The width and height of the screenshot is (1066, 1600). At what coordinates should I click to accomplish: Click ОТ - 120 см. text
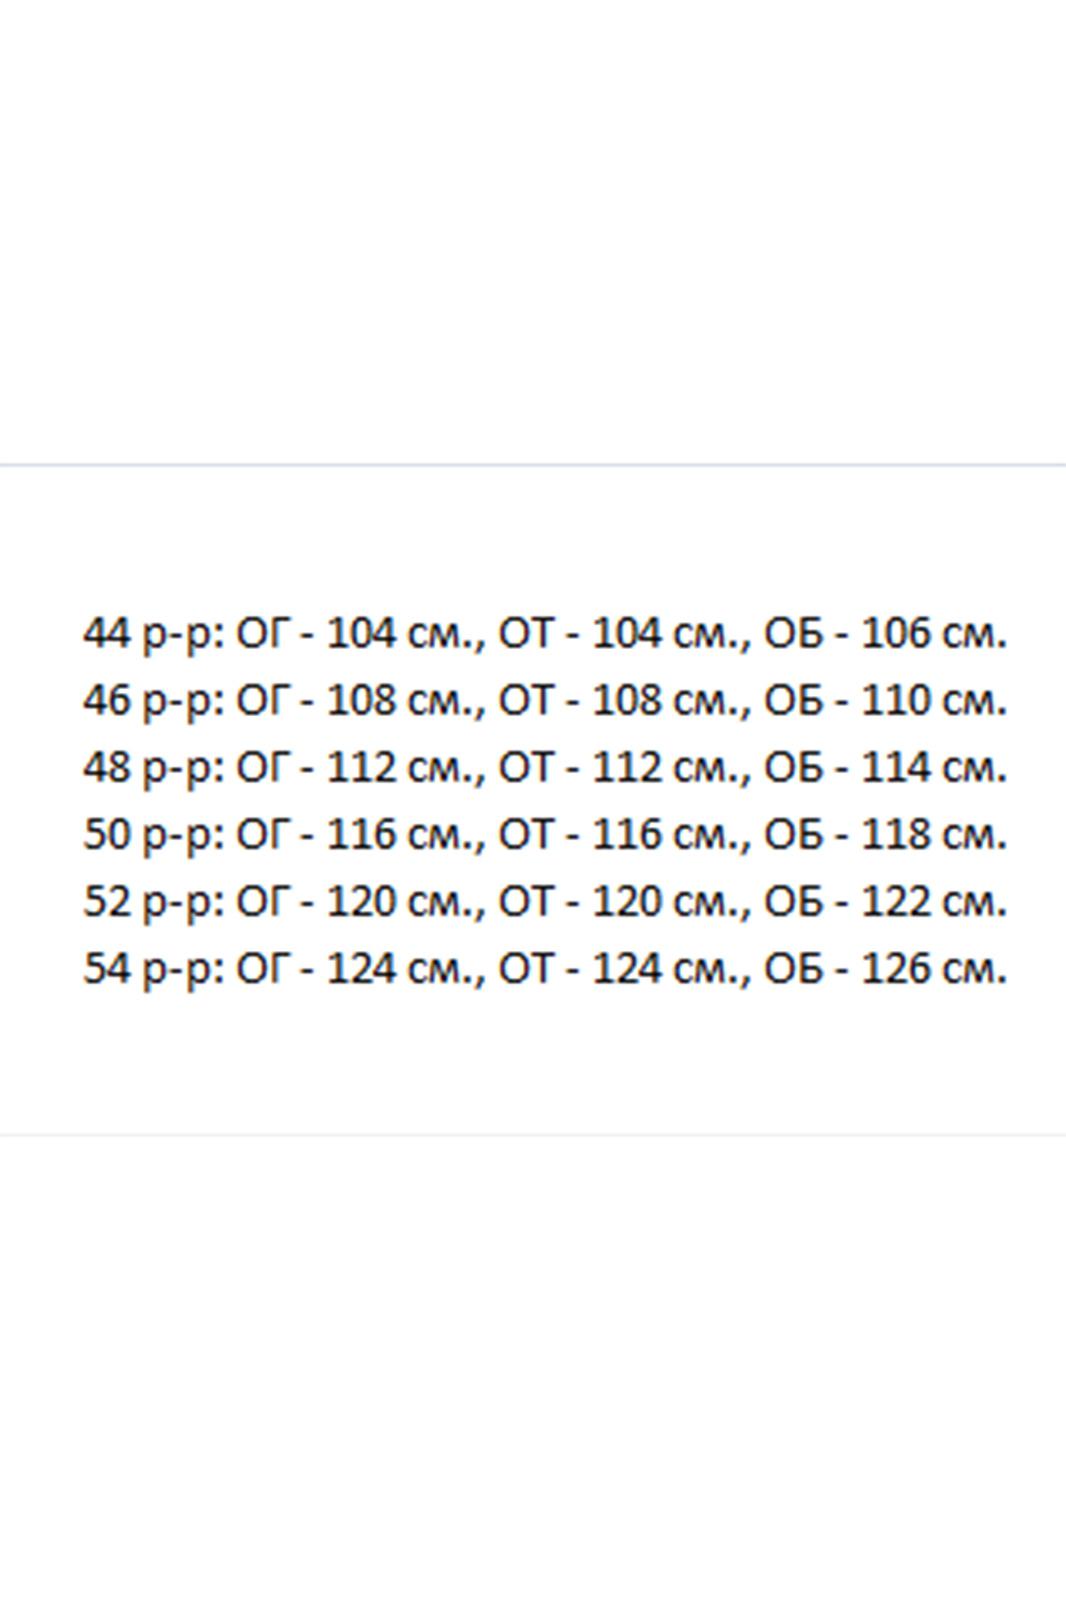[622, 901]
